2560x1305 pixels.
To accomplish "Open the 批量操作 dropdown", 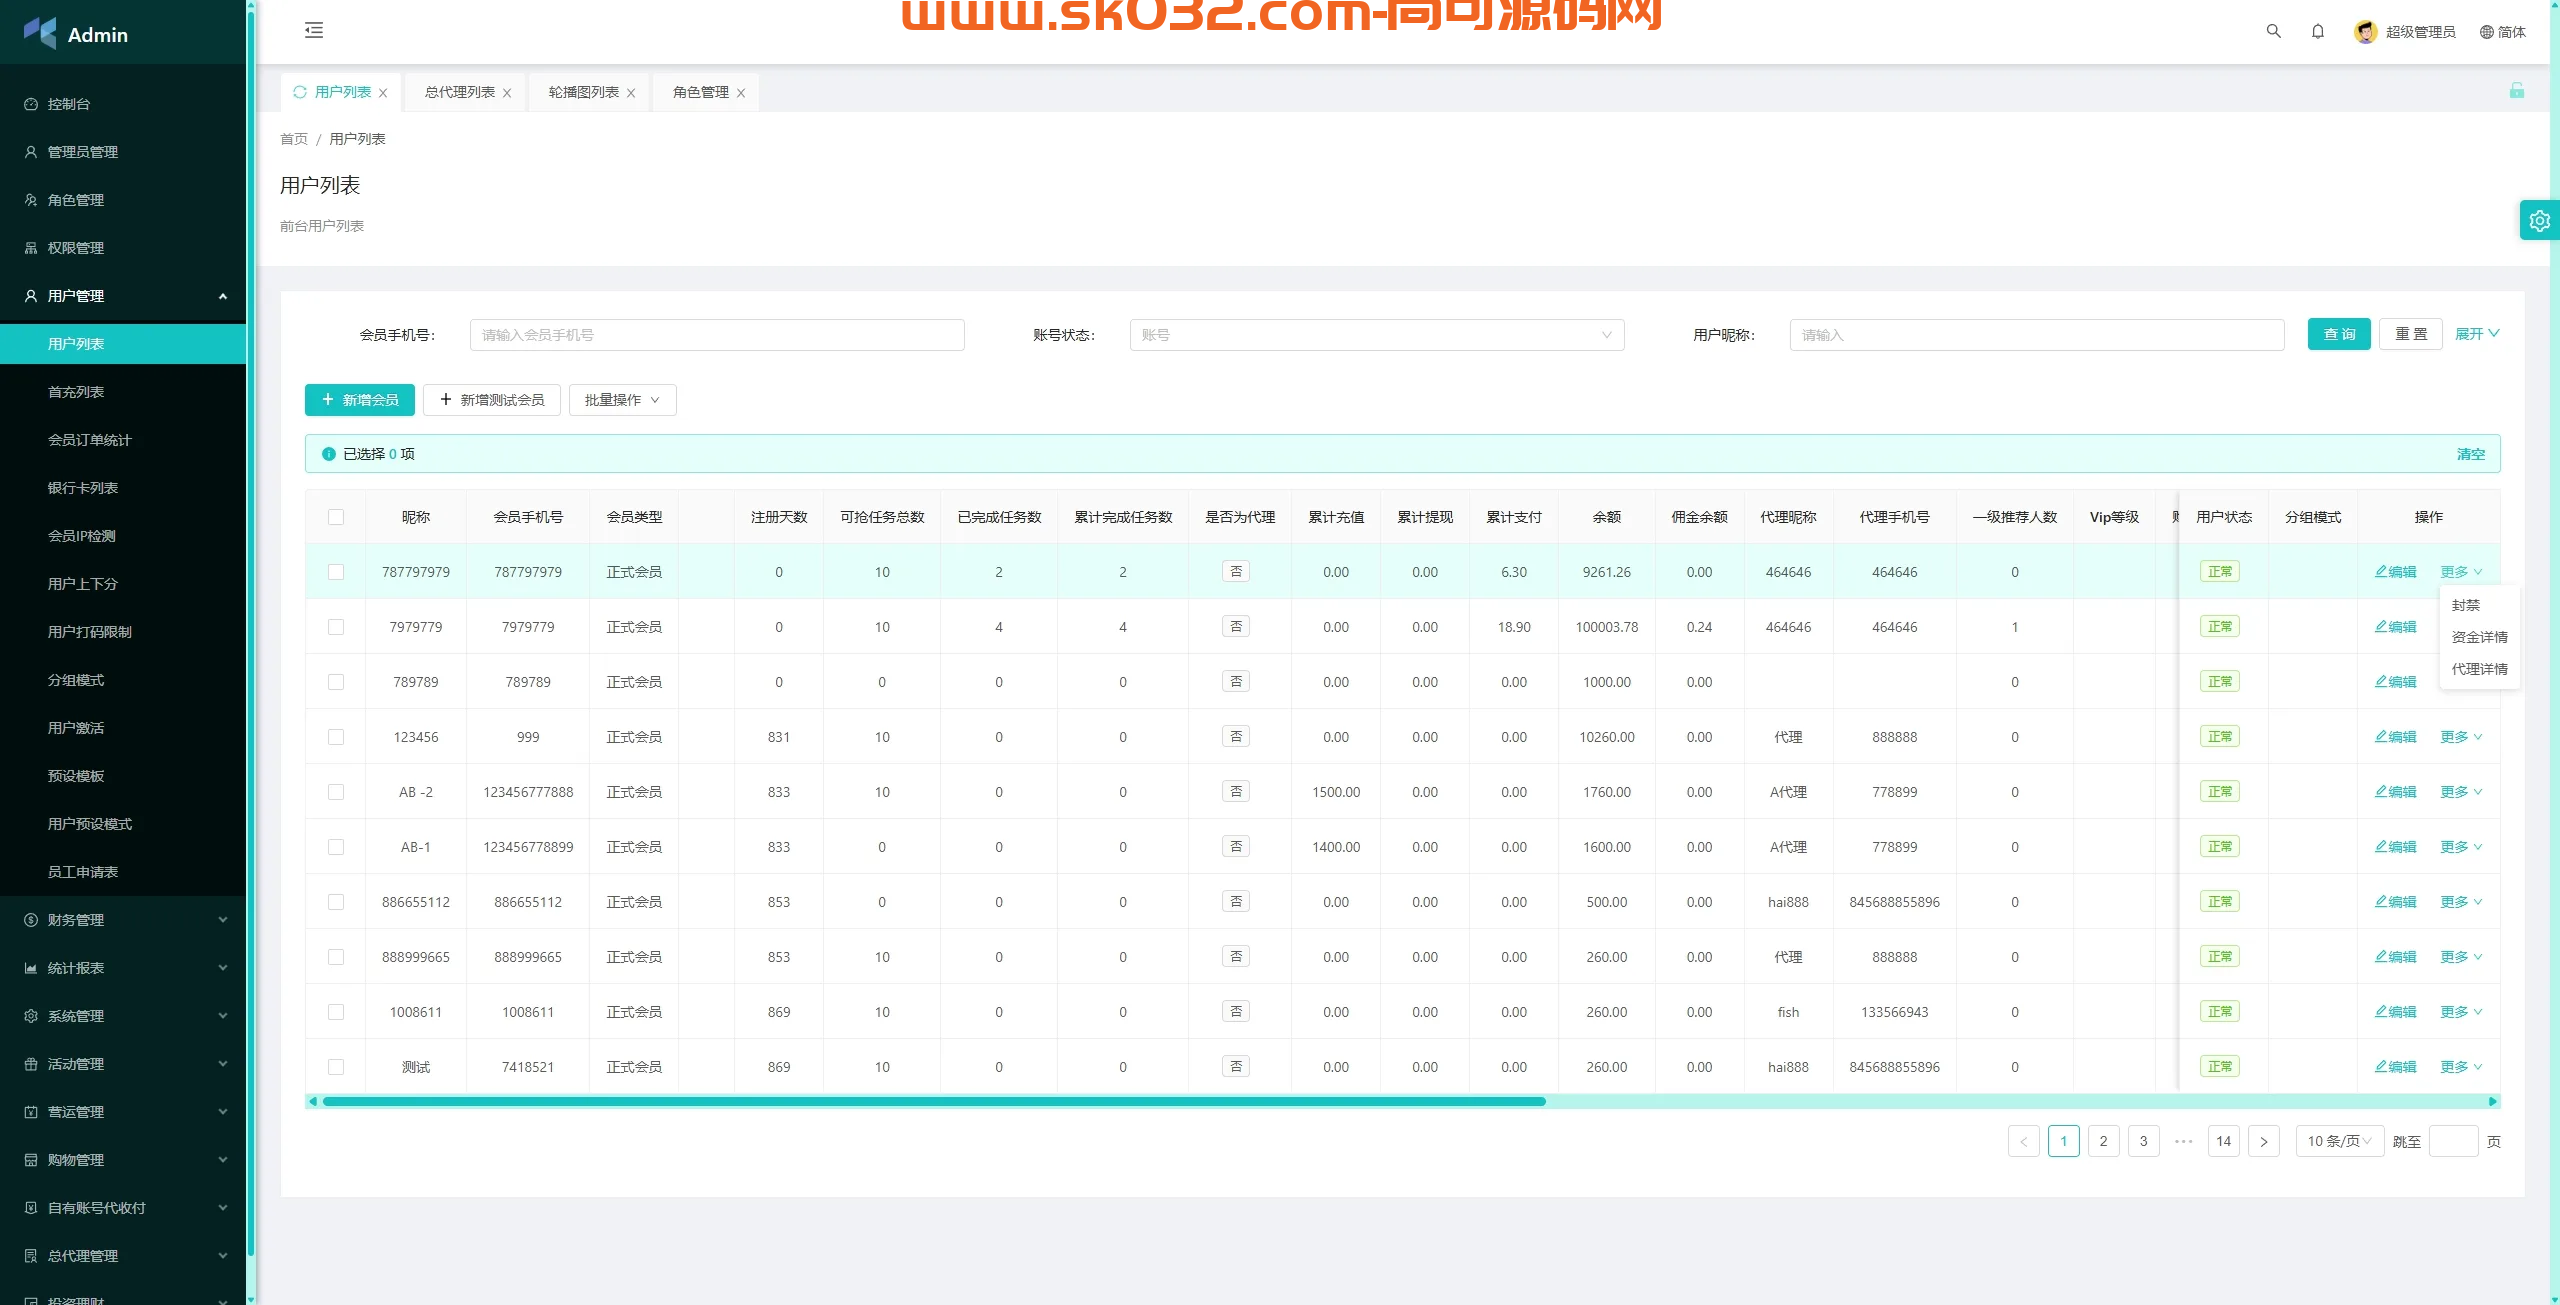I will (x=622, y=400).
